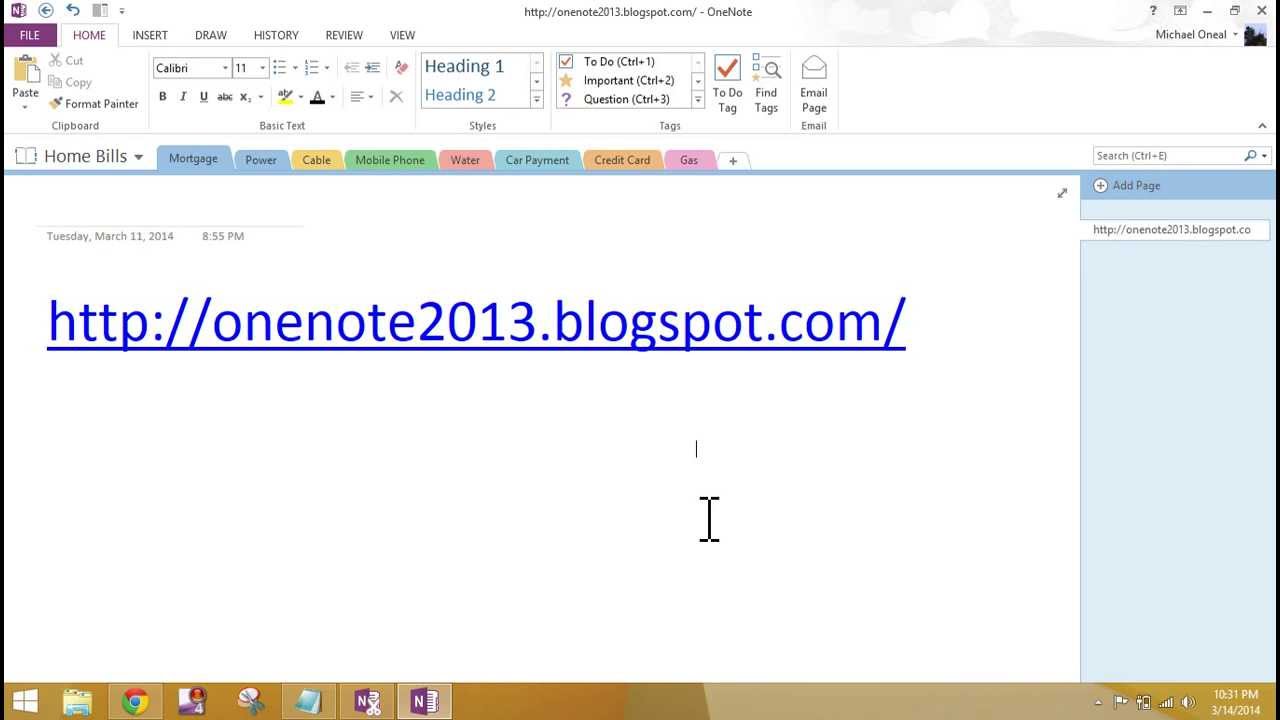The height and width of the screenshot is (720, 1280).
Task: Open bullet style dropdown arrow
Action: coord(295,68)
